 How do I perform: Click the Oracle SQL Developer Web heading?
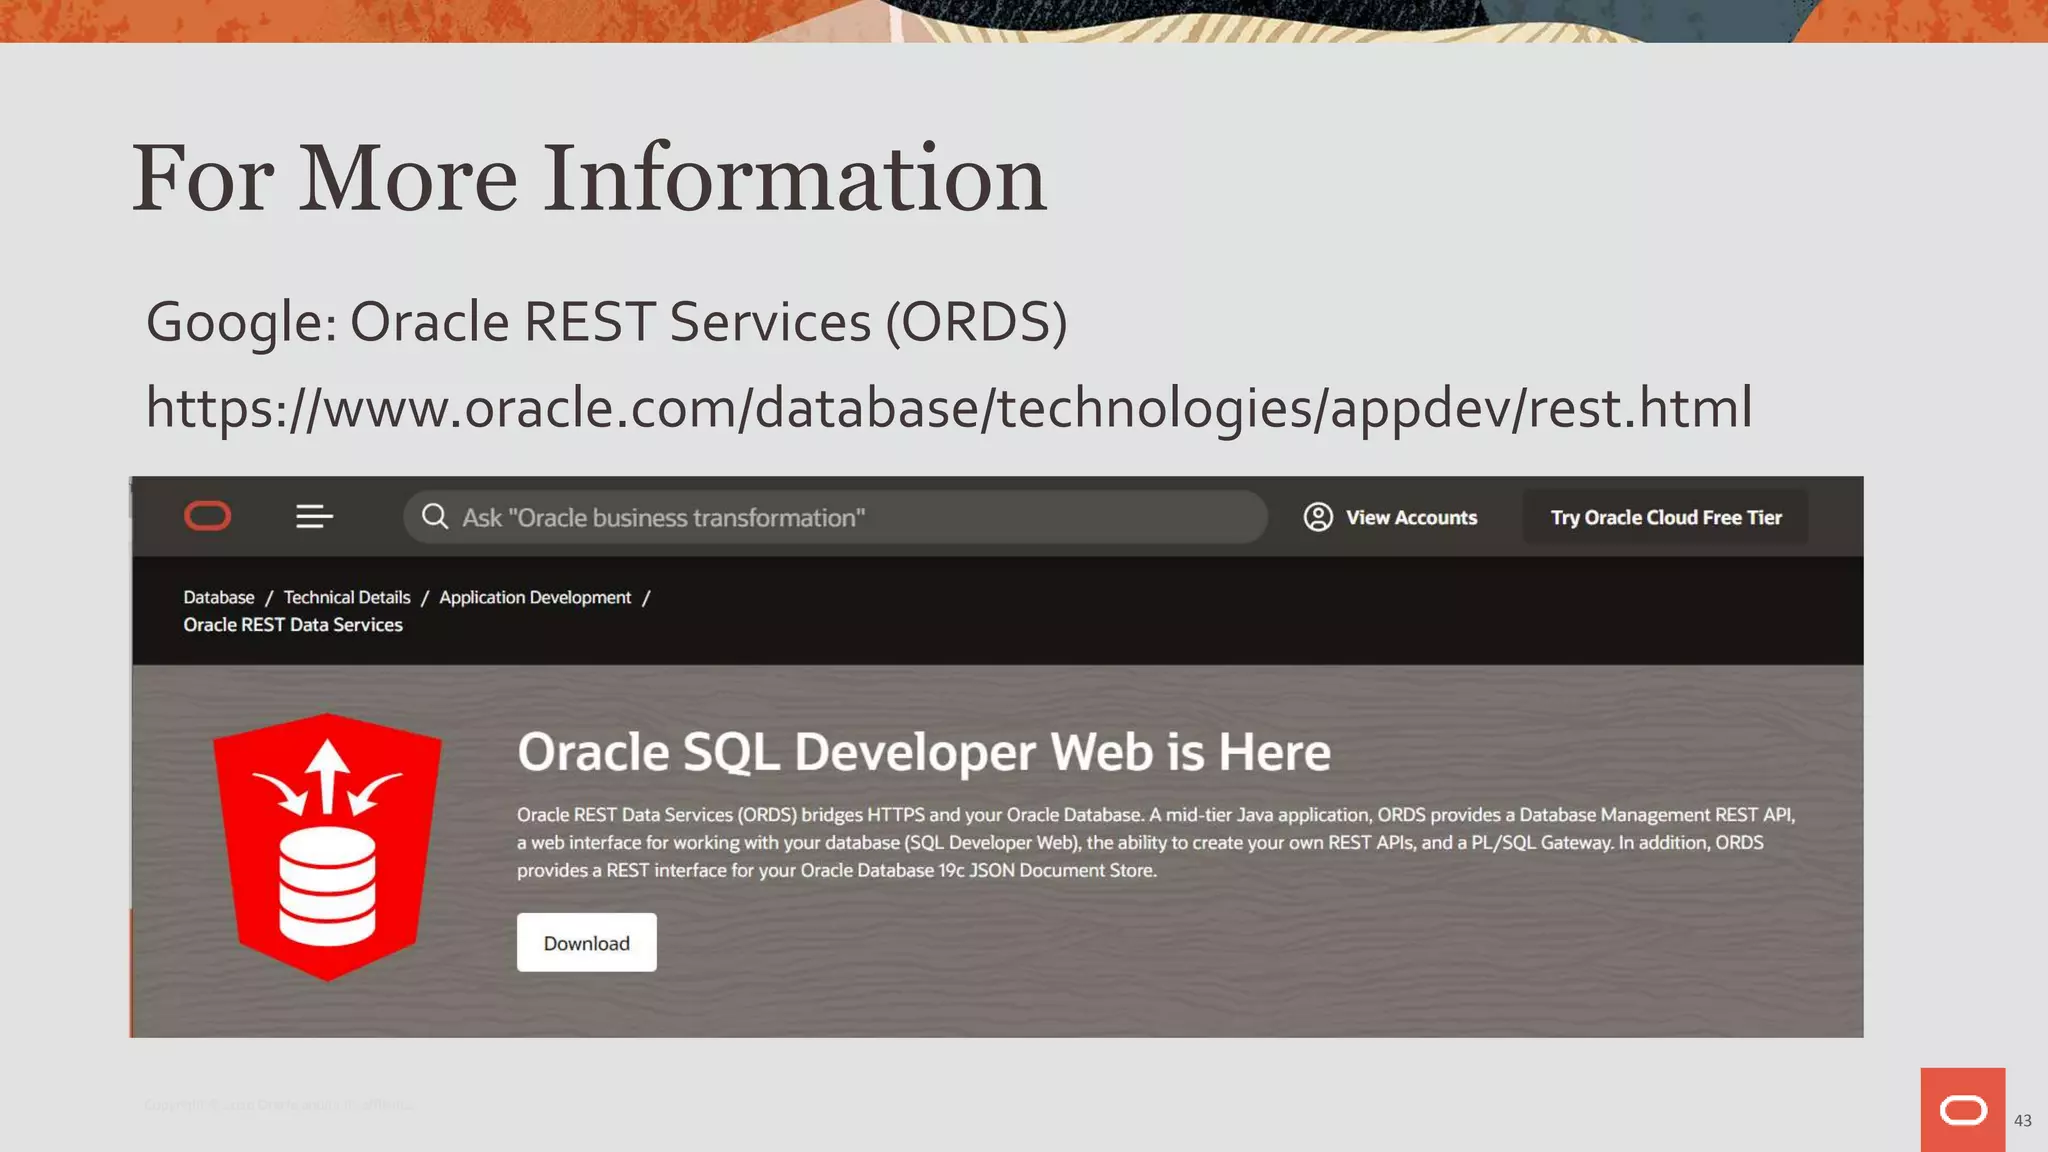(x=924, y=752)
